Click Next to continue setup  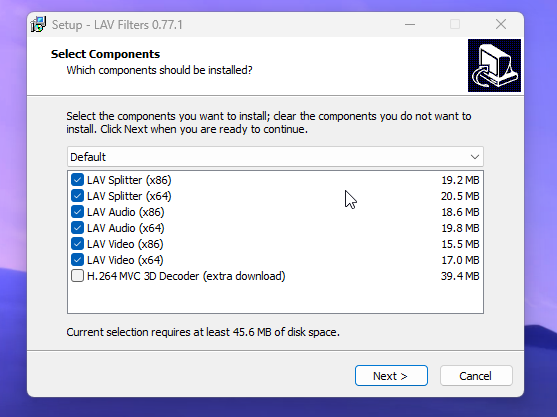point(391,375)
